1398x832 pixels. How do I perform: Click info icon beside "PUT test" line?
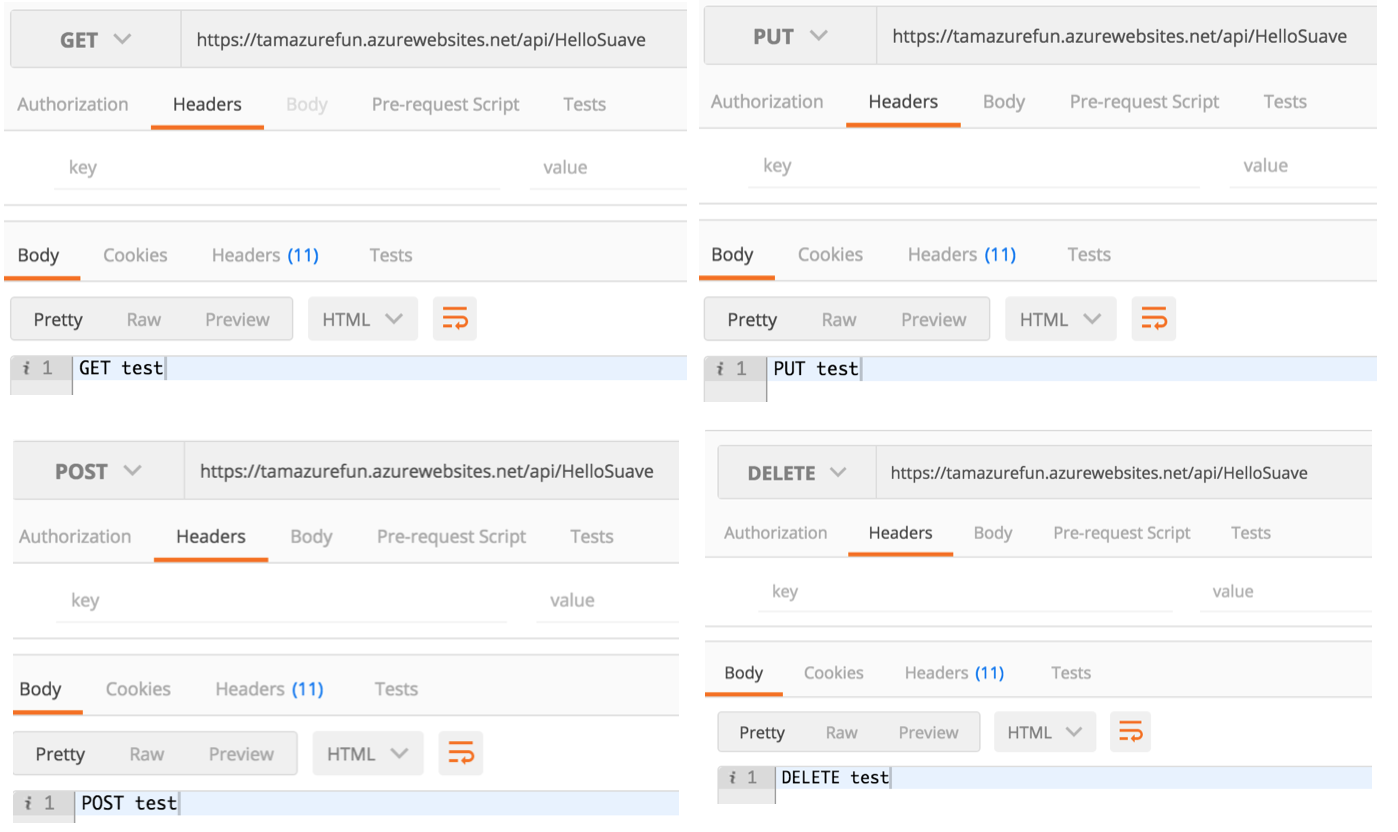pyautogui.click(x=721, y=369)
